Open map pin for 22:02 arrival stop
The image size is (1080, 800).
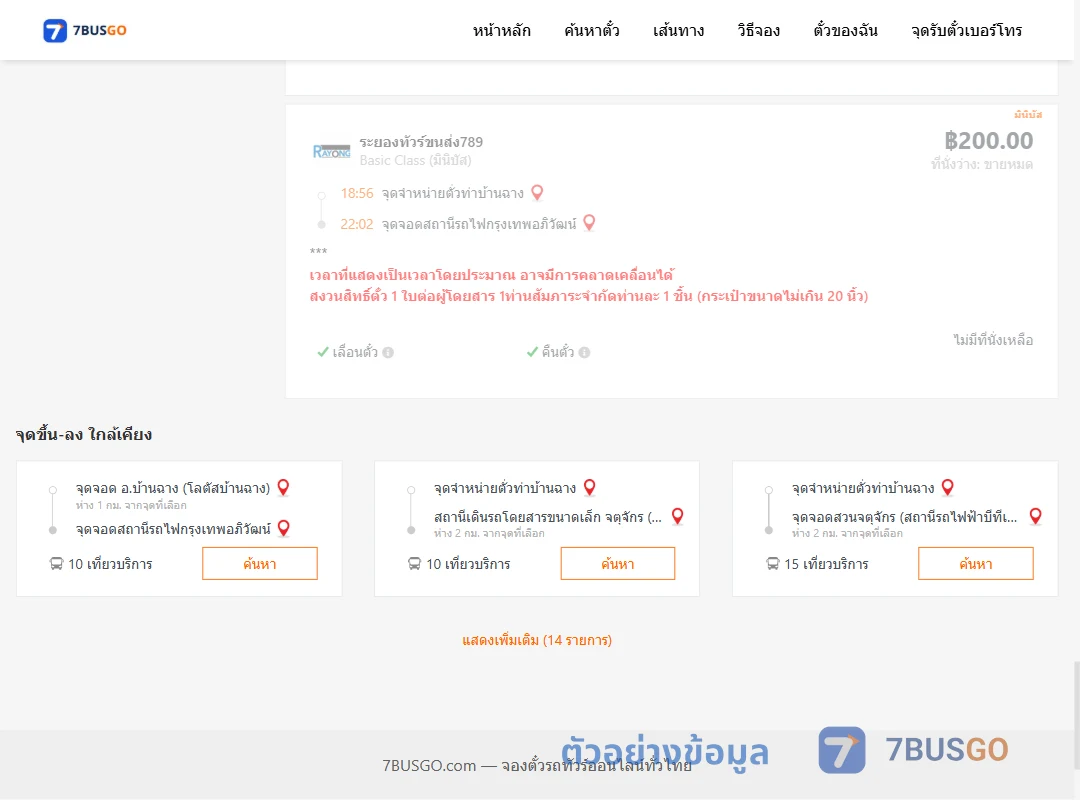[x=589, y=223]
